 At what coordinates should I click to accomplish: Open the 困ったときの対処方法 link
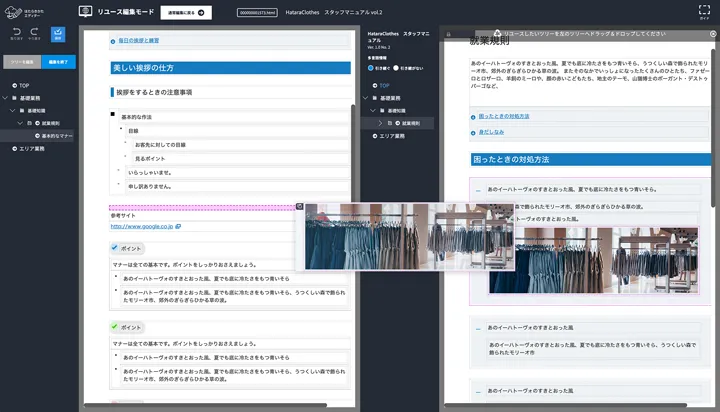point(504,117)
